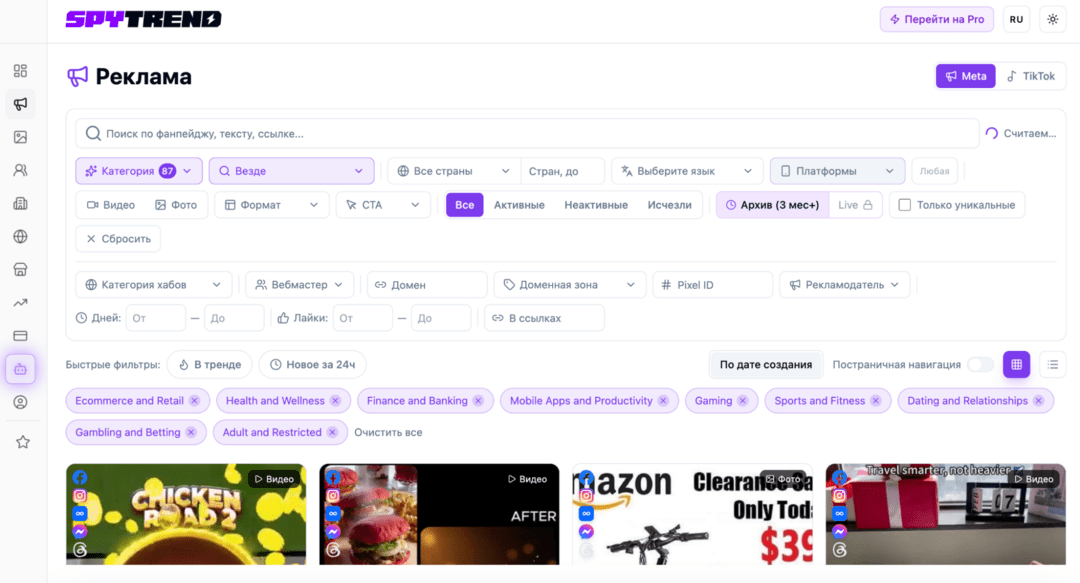Toggle the light/dark theme sun icon
Image resolution: width=1080 pixels, height=583 pixels.
(1052, 19)
